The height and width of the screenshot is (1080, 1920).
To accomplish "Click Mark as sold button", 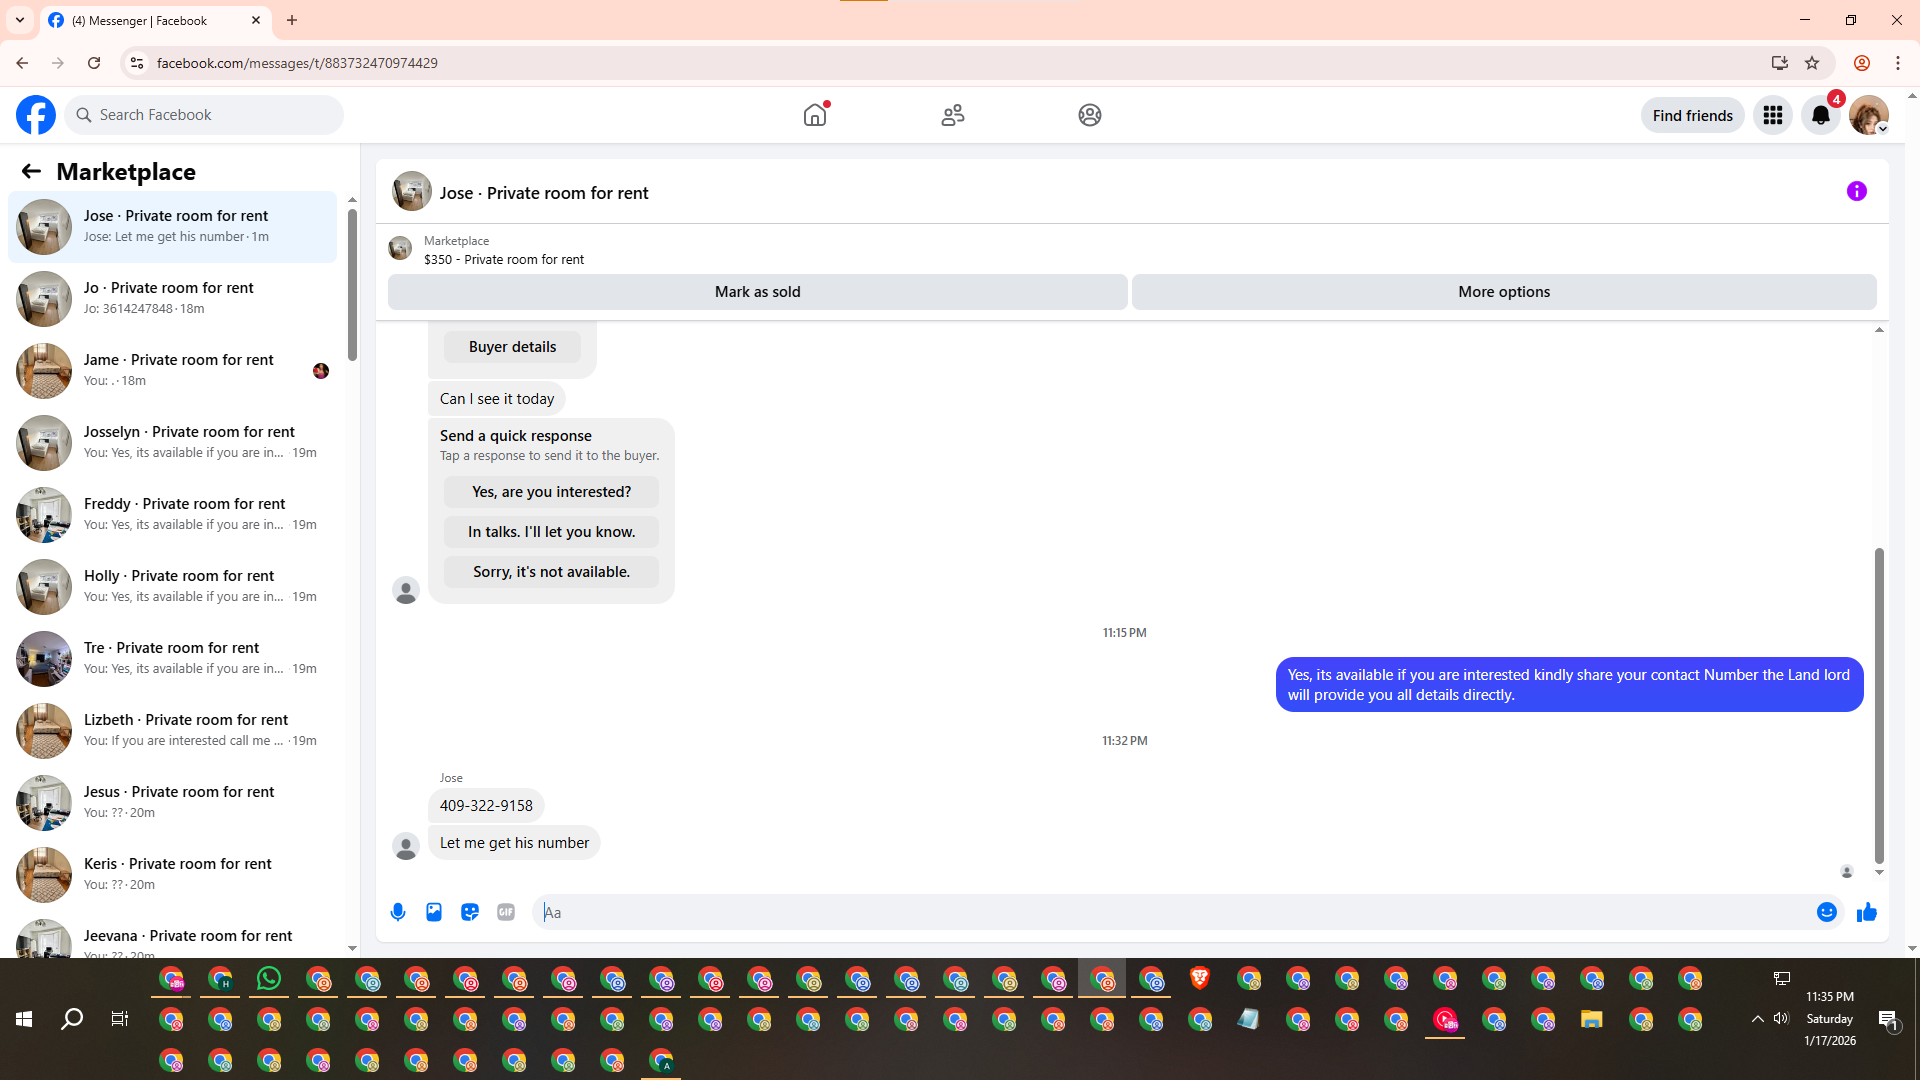I will point(757,292).
